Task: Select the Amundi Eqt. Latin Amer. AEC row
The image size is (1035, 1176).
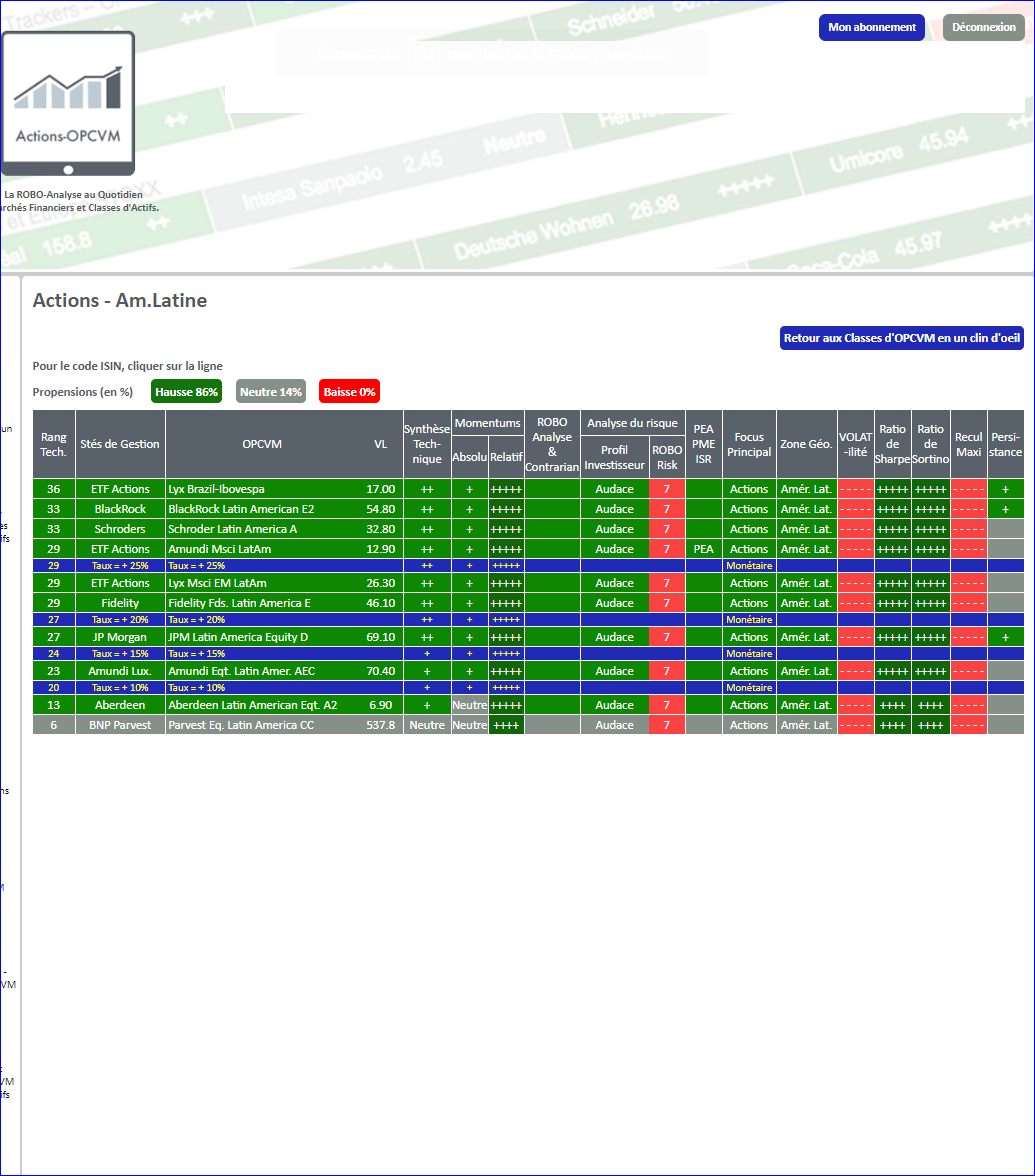Action: (528, 670)
